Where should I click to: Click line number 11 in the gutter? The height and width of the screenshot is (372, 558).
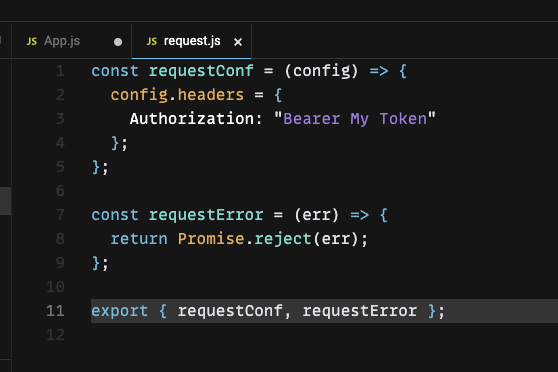[x=56, y=311]
